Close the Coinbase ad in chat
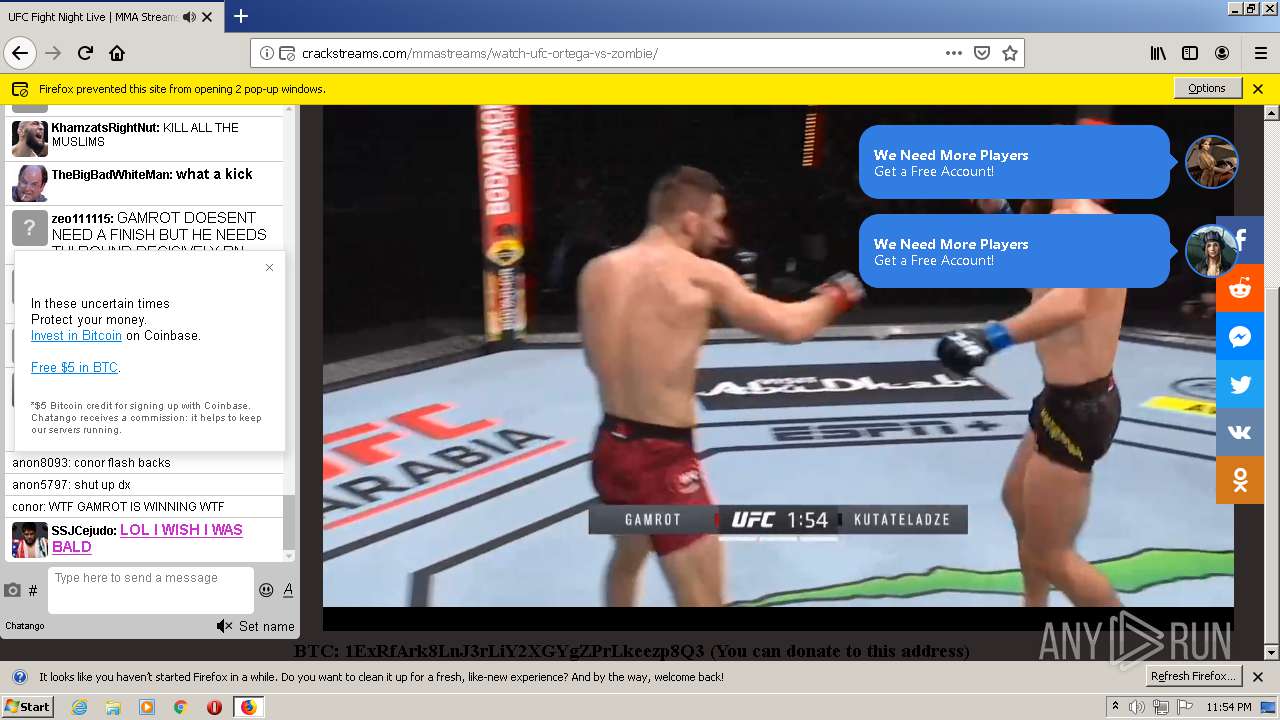The height and width of the screenshot is (720, 1280). coord(269,267)
